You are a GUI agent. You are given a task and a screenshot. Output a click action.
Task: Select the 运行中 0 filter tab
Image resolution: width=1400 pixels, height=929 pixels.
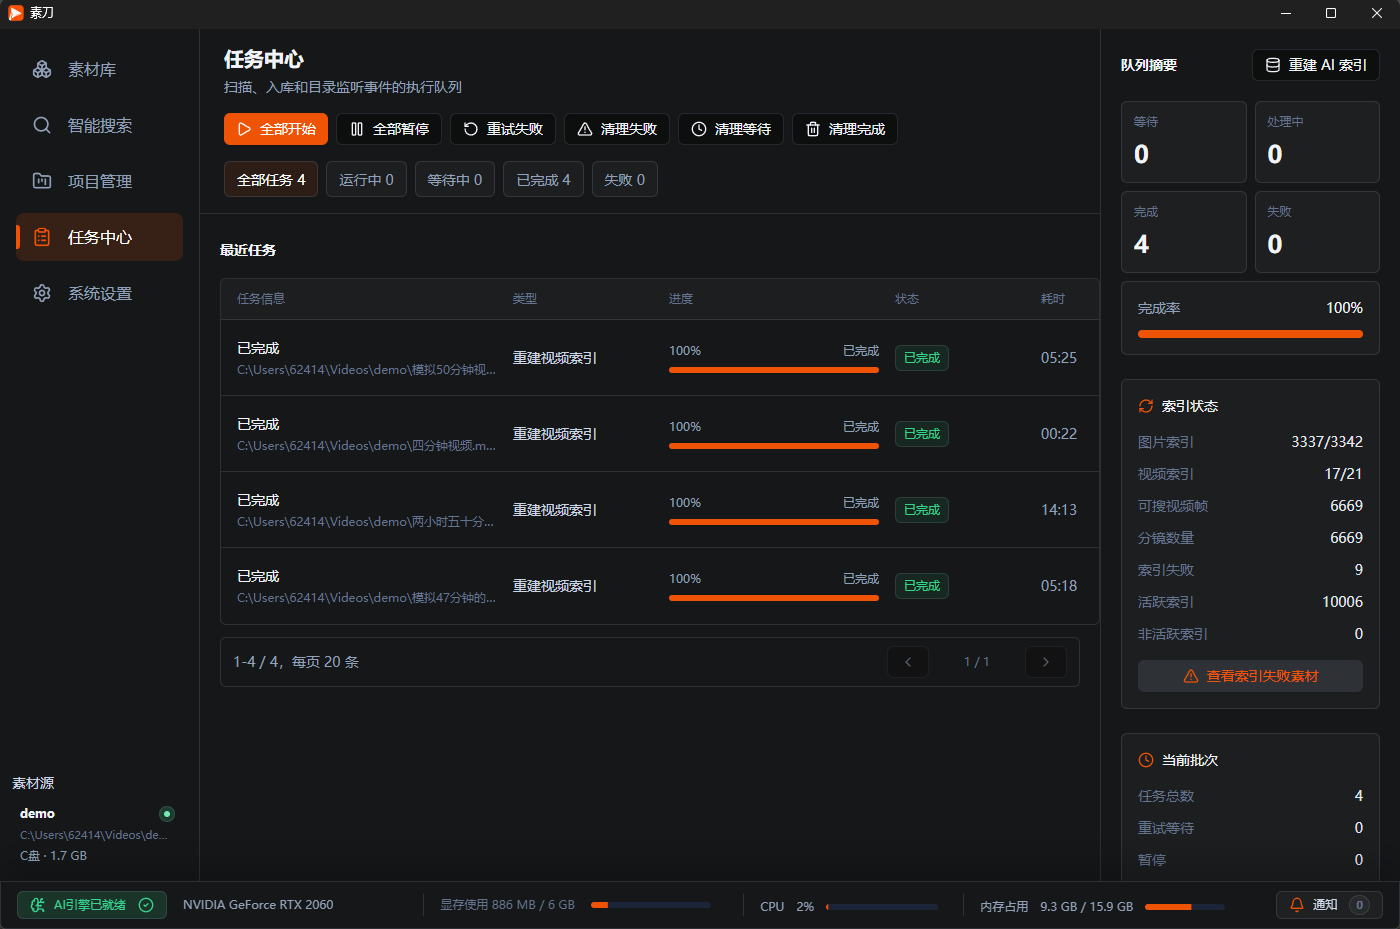click(x=366, y=179)
